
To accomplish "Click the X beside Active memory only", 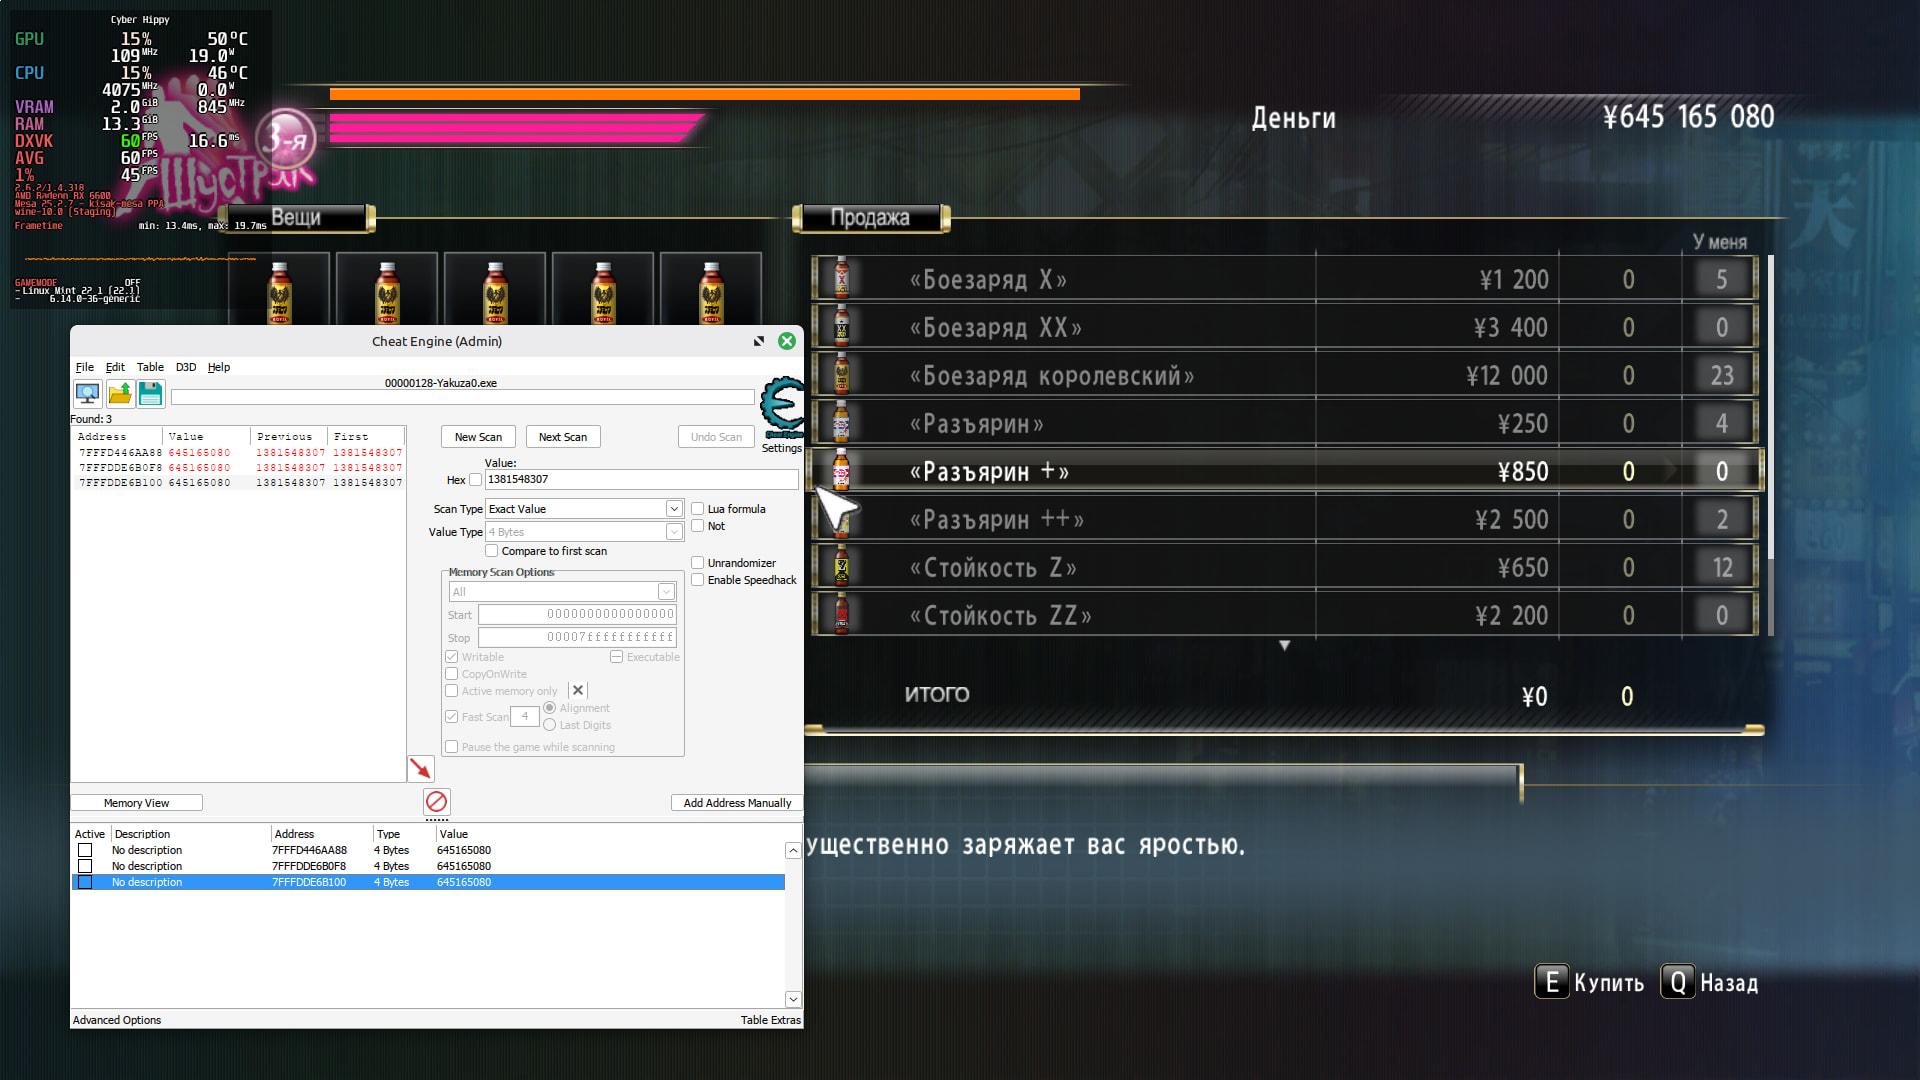I will point(578,690).
